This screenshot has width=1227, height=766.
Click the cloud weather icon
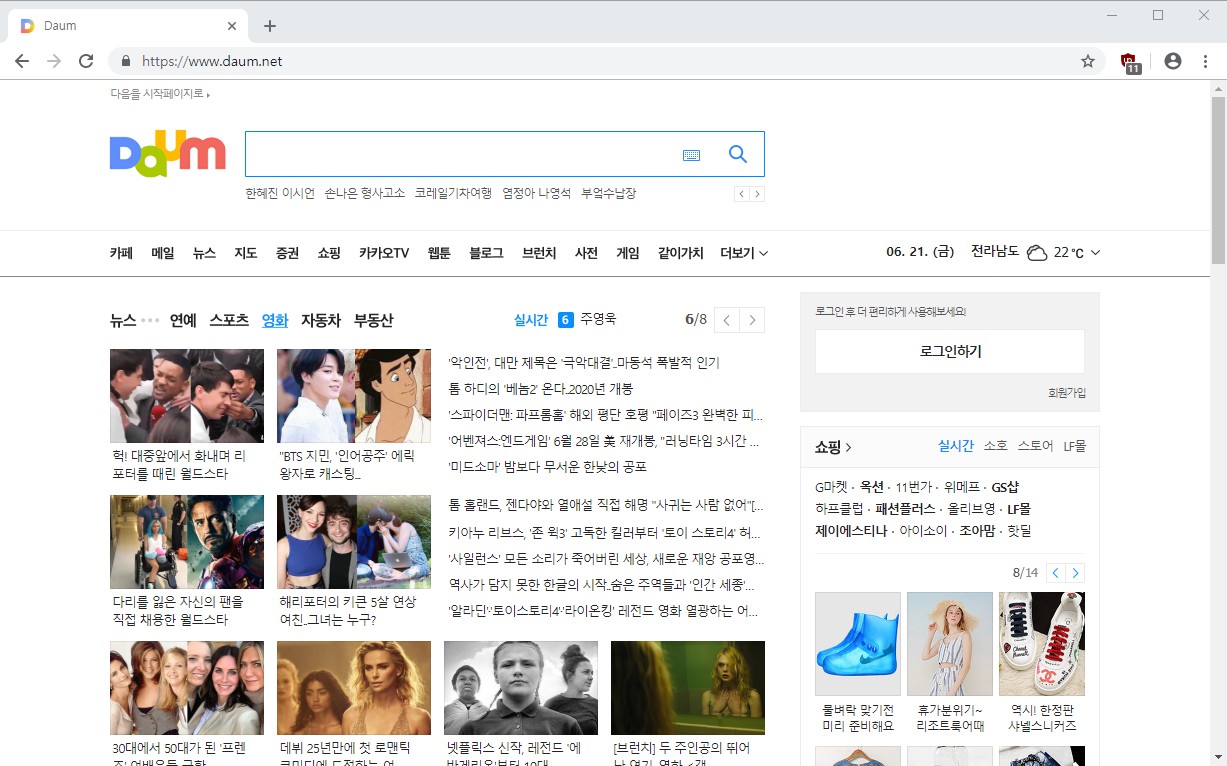[x=1037, y=253]
